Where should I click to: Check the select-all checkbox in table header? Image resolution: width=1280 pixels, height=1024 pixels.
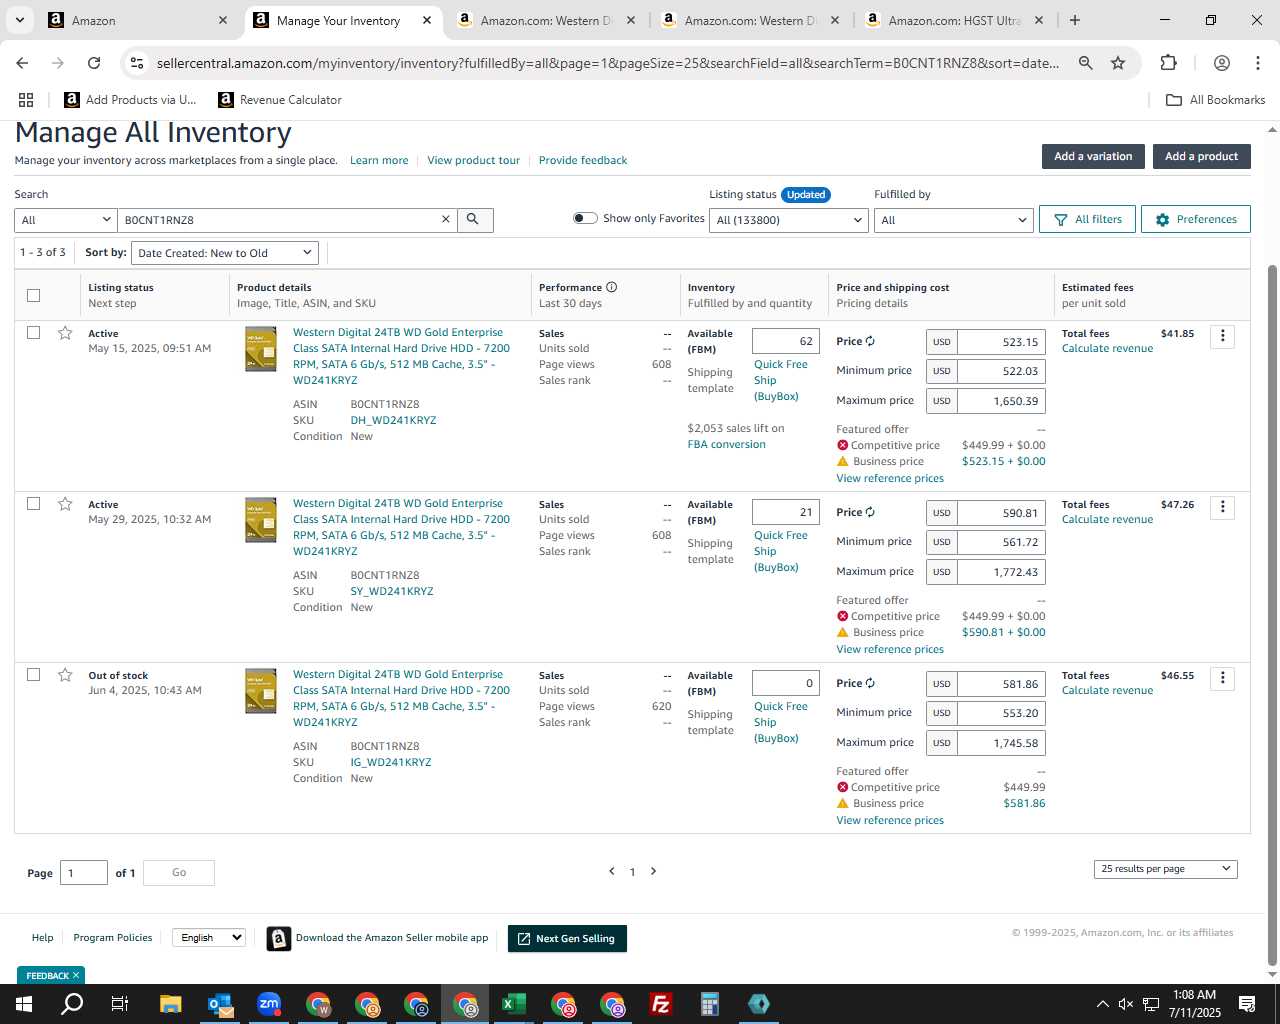click(33, 295)
